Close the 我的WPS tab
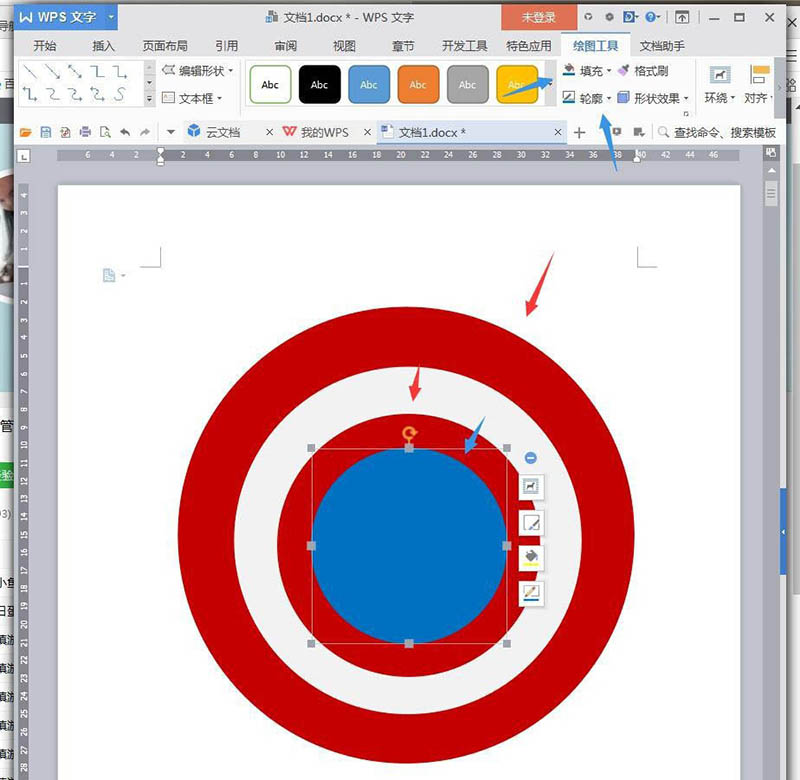This screenshot has height=780, width=800. pyautogui.click(x=367, y=132)
